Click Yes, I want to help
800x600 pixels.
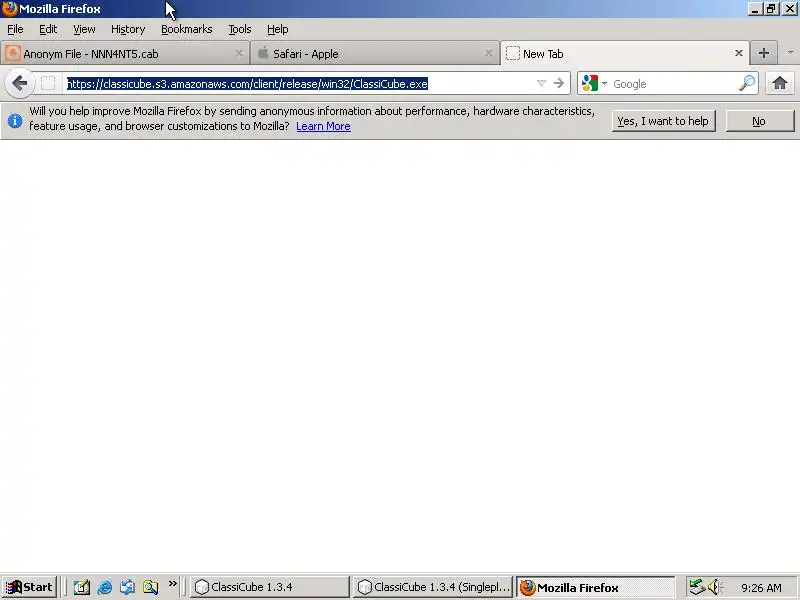[663, 121]
